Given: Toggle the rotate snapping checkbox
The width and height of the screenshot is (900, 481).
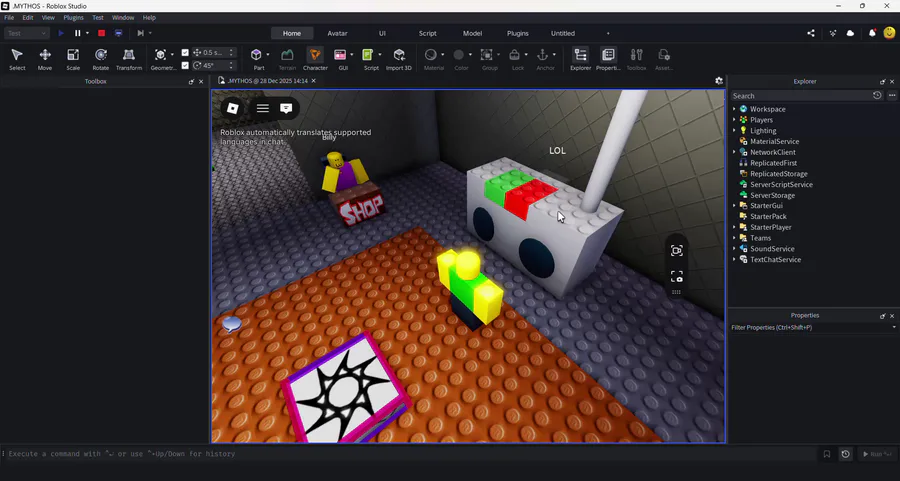Looking at the screenshot, I should click(x=185, y=65).
